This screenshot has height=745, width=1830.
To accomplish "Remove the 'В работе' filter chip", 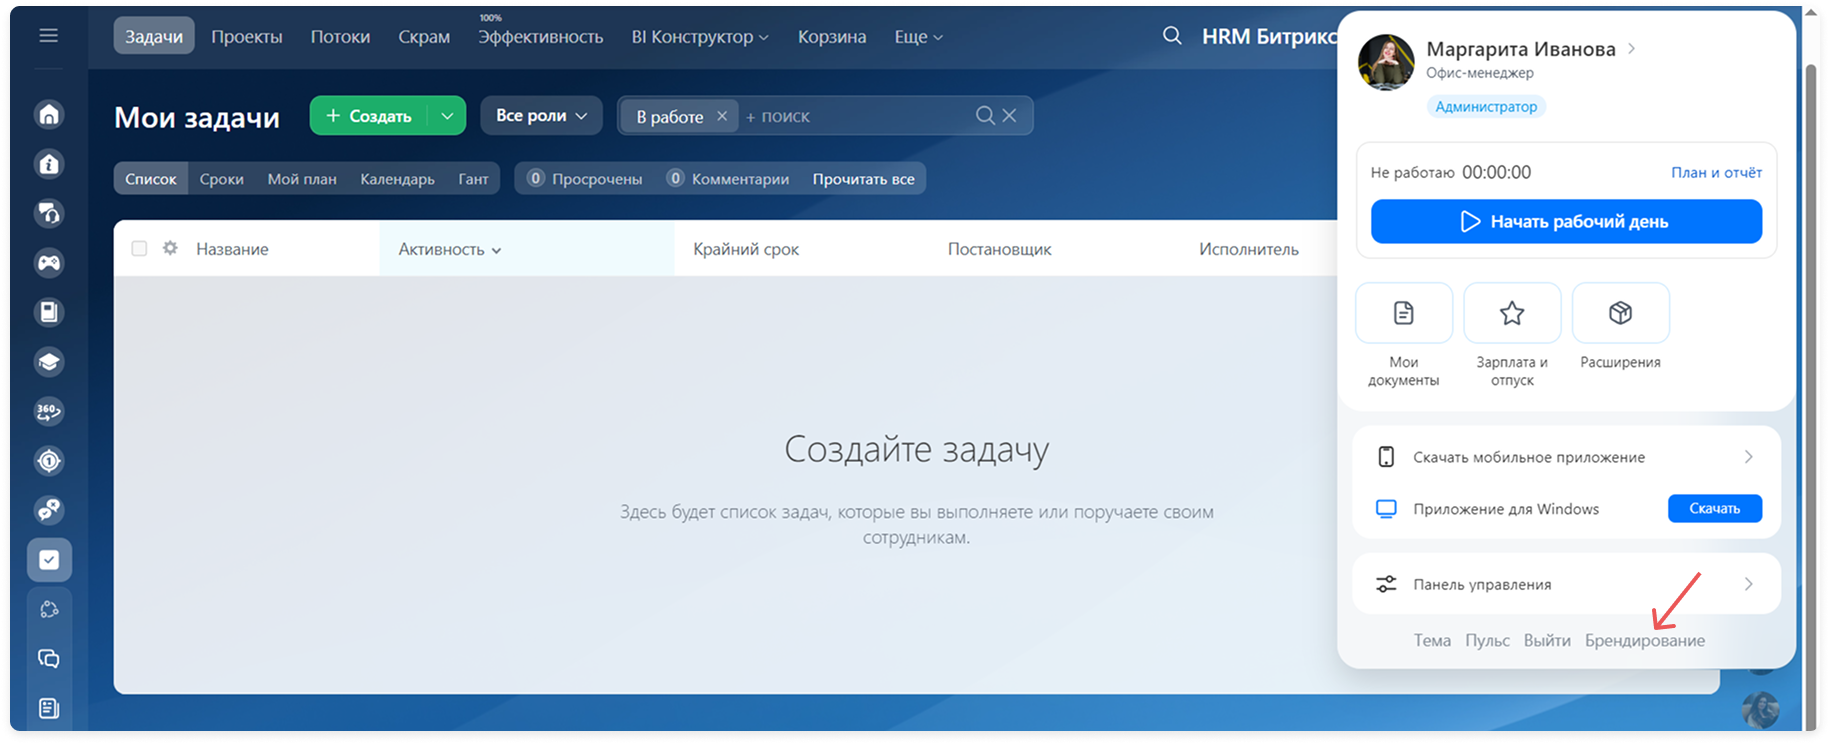I will tap(722, 116).
